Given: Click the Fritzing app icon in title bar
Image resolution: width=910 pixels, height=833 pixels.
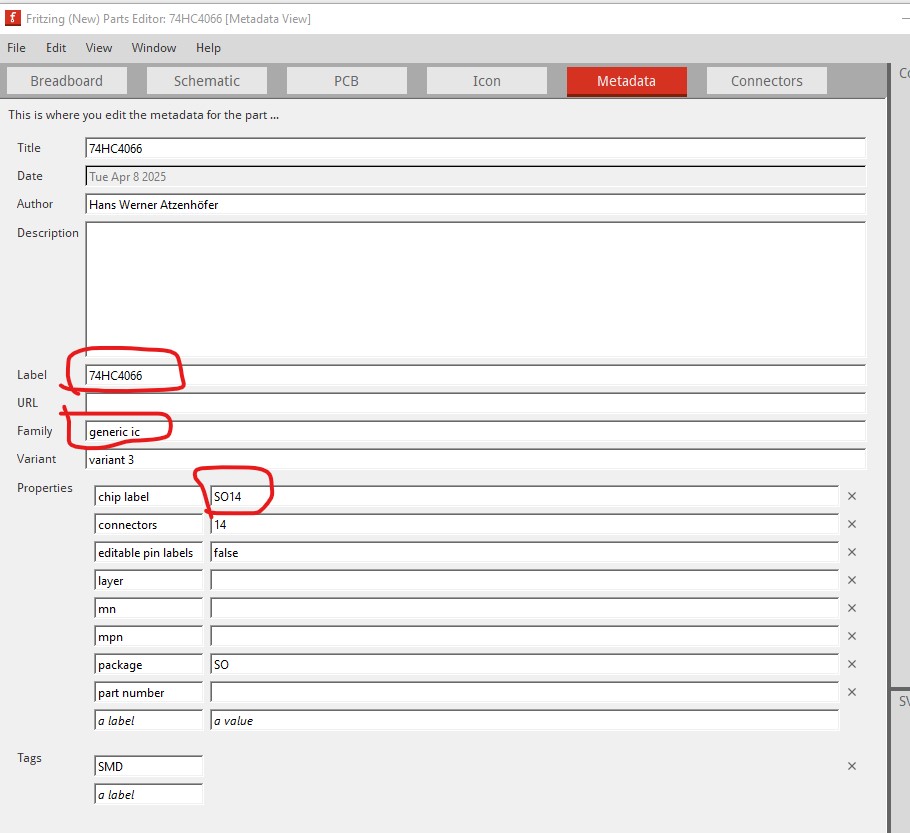Looking at the screenshot, I should tap(13, 18).
